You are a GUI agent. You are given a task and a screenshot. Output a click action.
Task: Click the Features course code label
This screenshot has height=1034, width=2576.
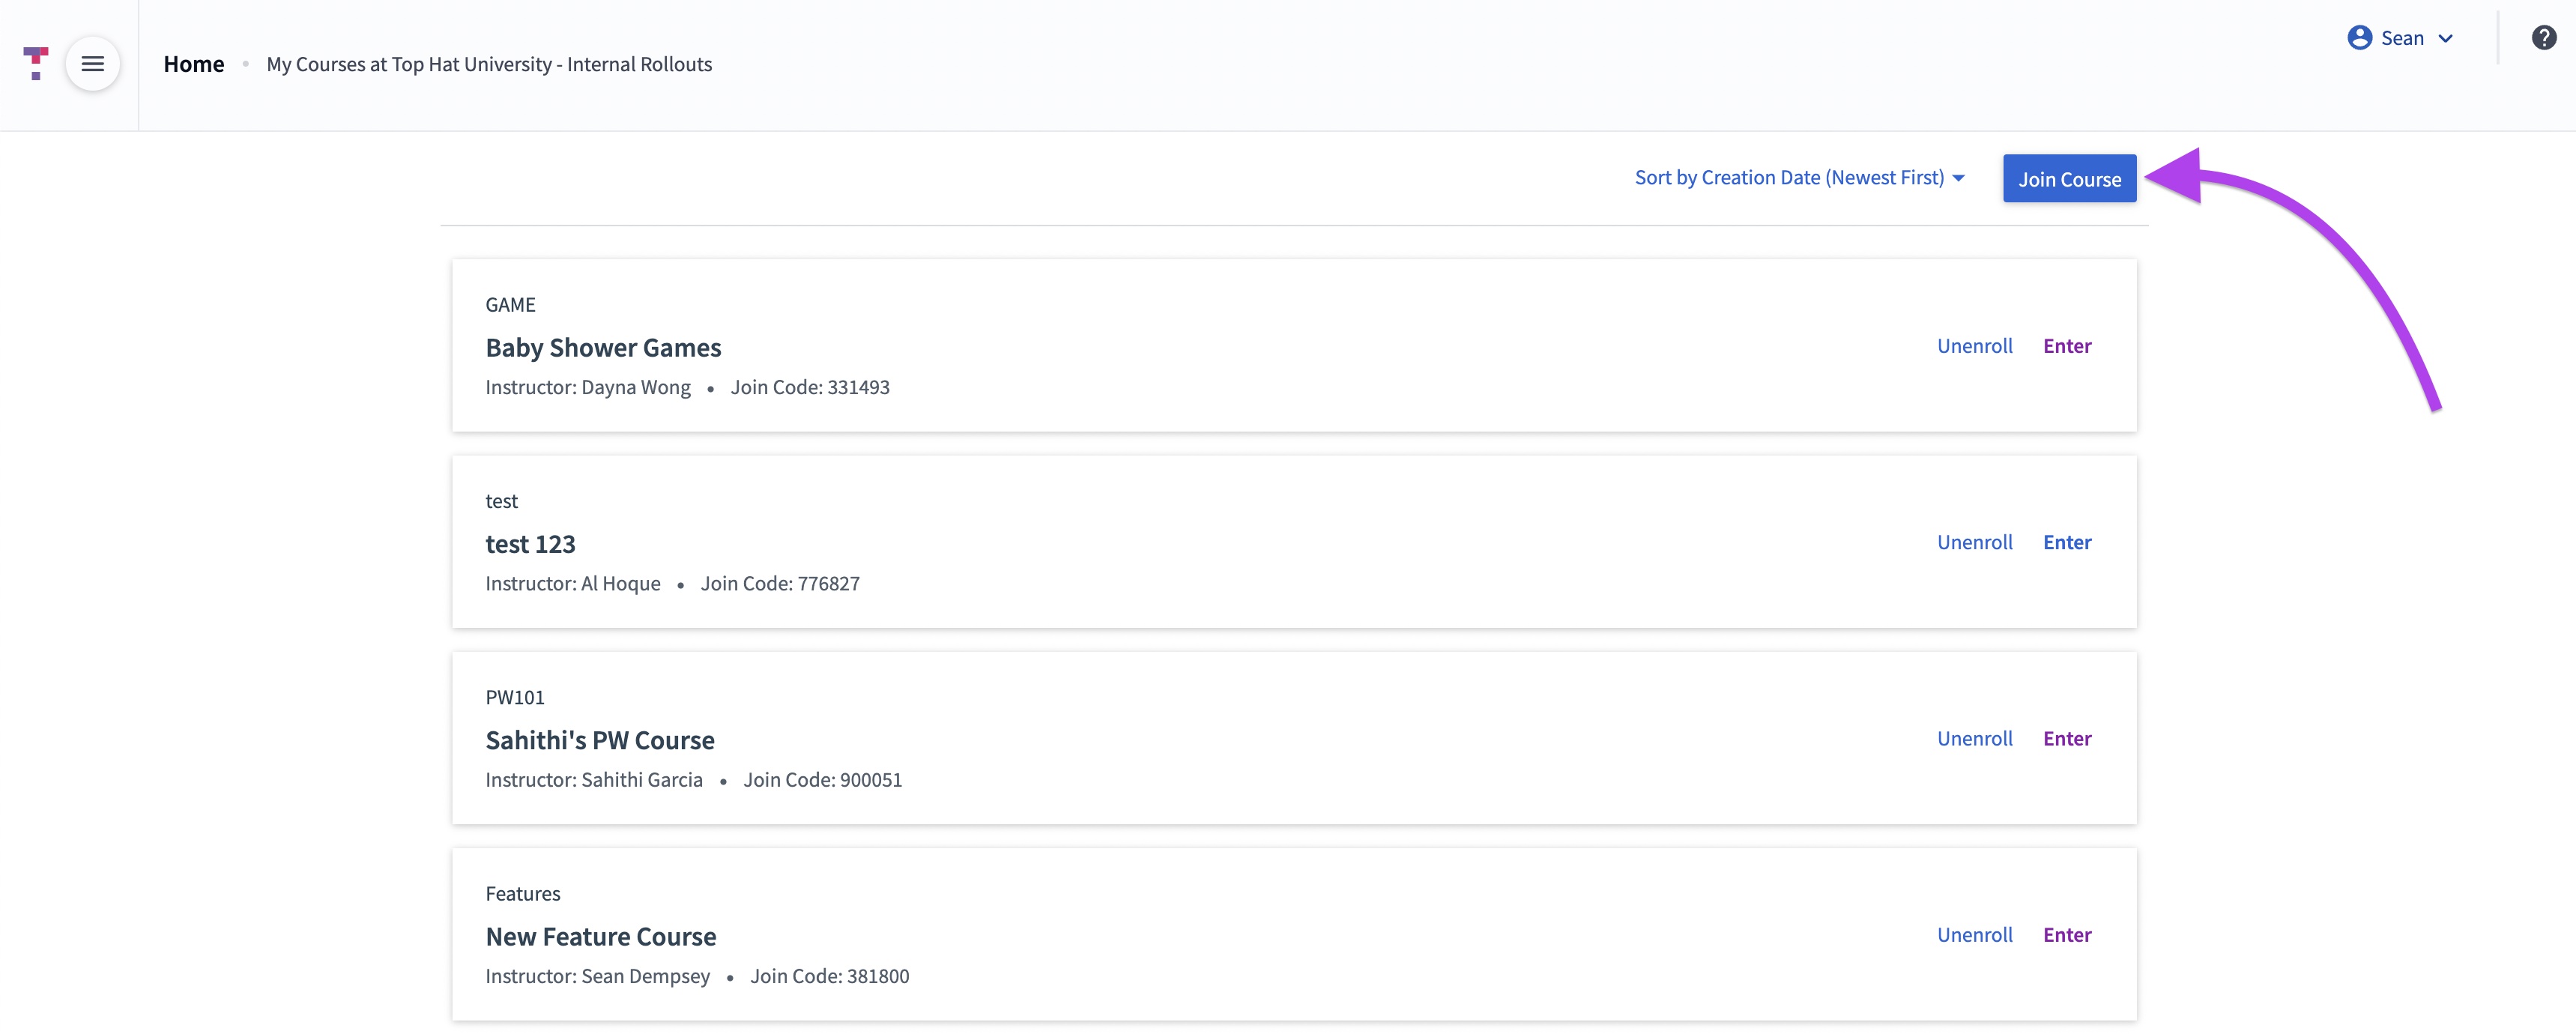[523, 894]
